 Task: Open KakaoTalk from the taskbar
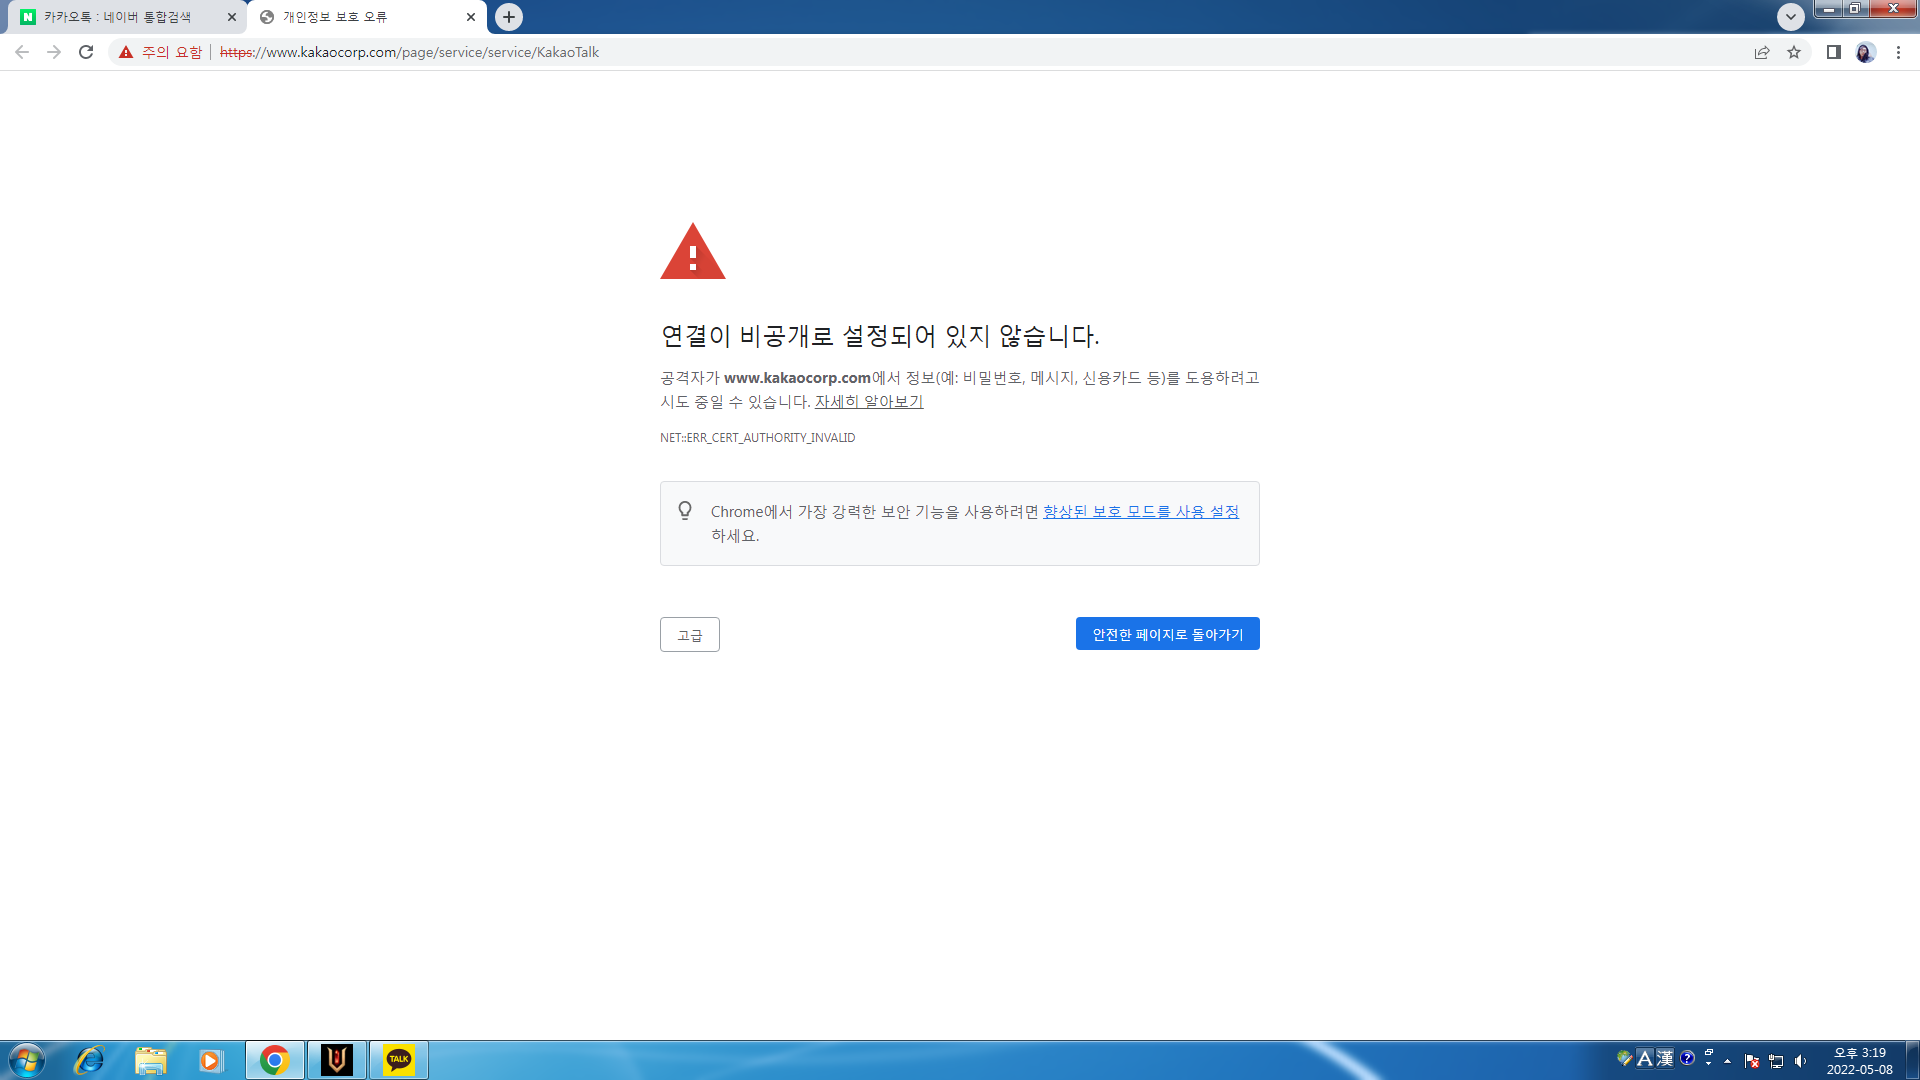pyautogui.click(x=399, y=1060)
